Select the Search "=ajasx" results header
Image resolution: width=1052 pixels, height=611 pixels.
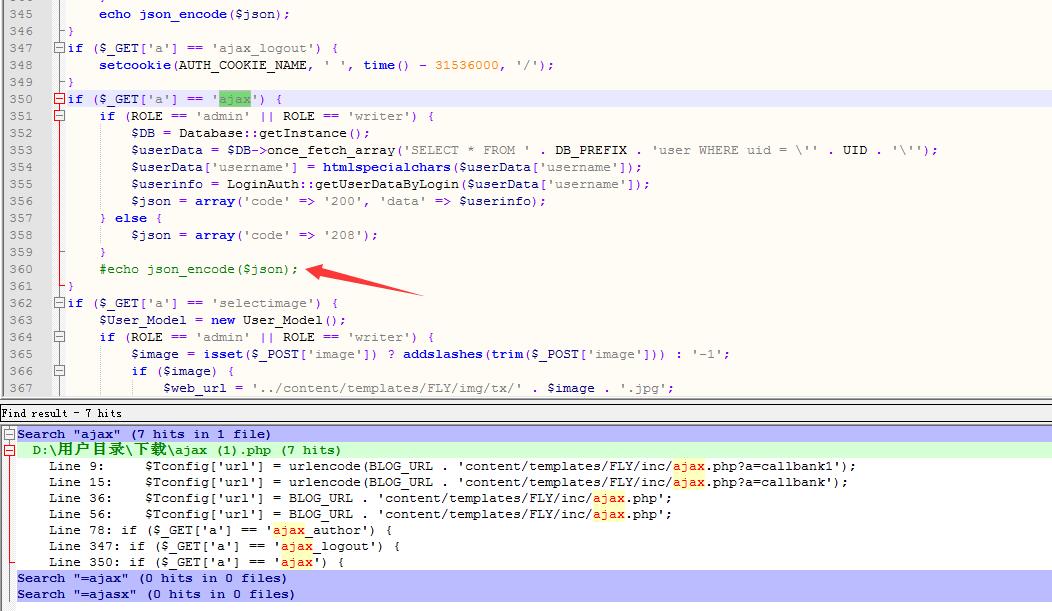(x=156, y=594)
